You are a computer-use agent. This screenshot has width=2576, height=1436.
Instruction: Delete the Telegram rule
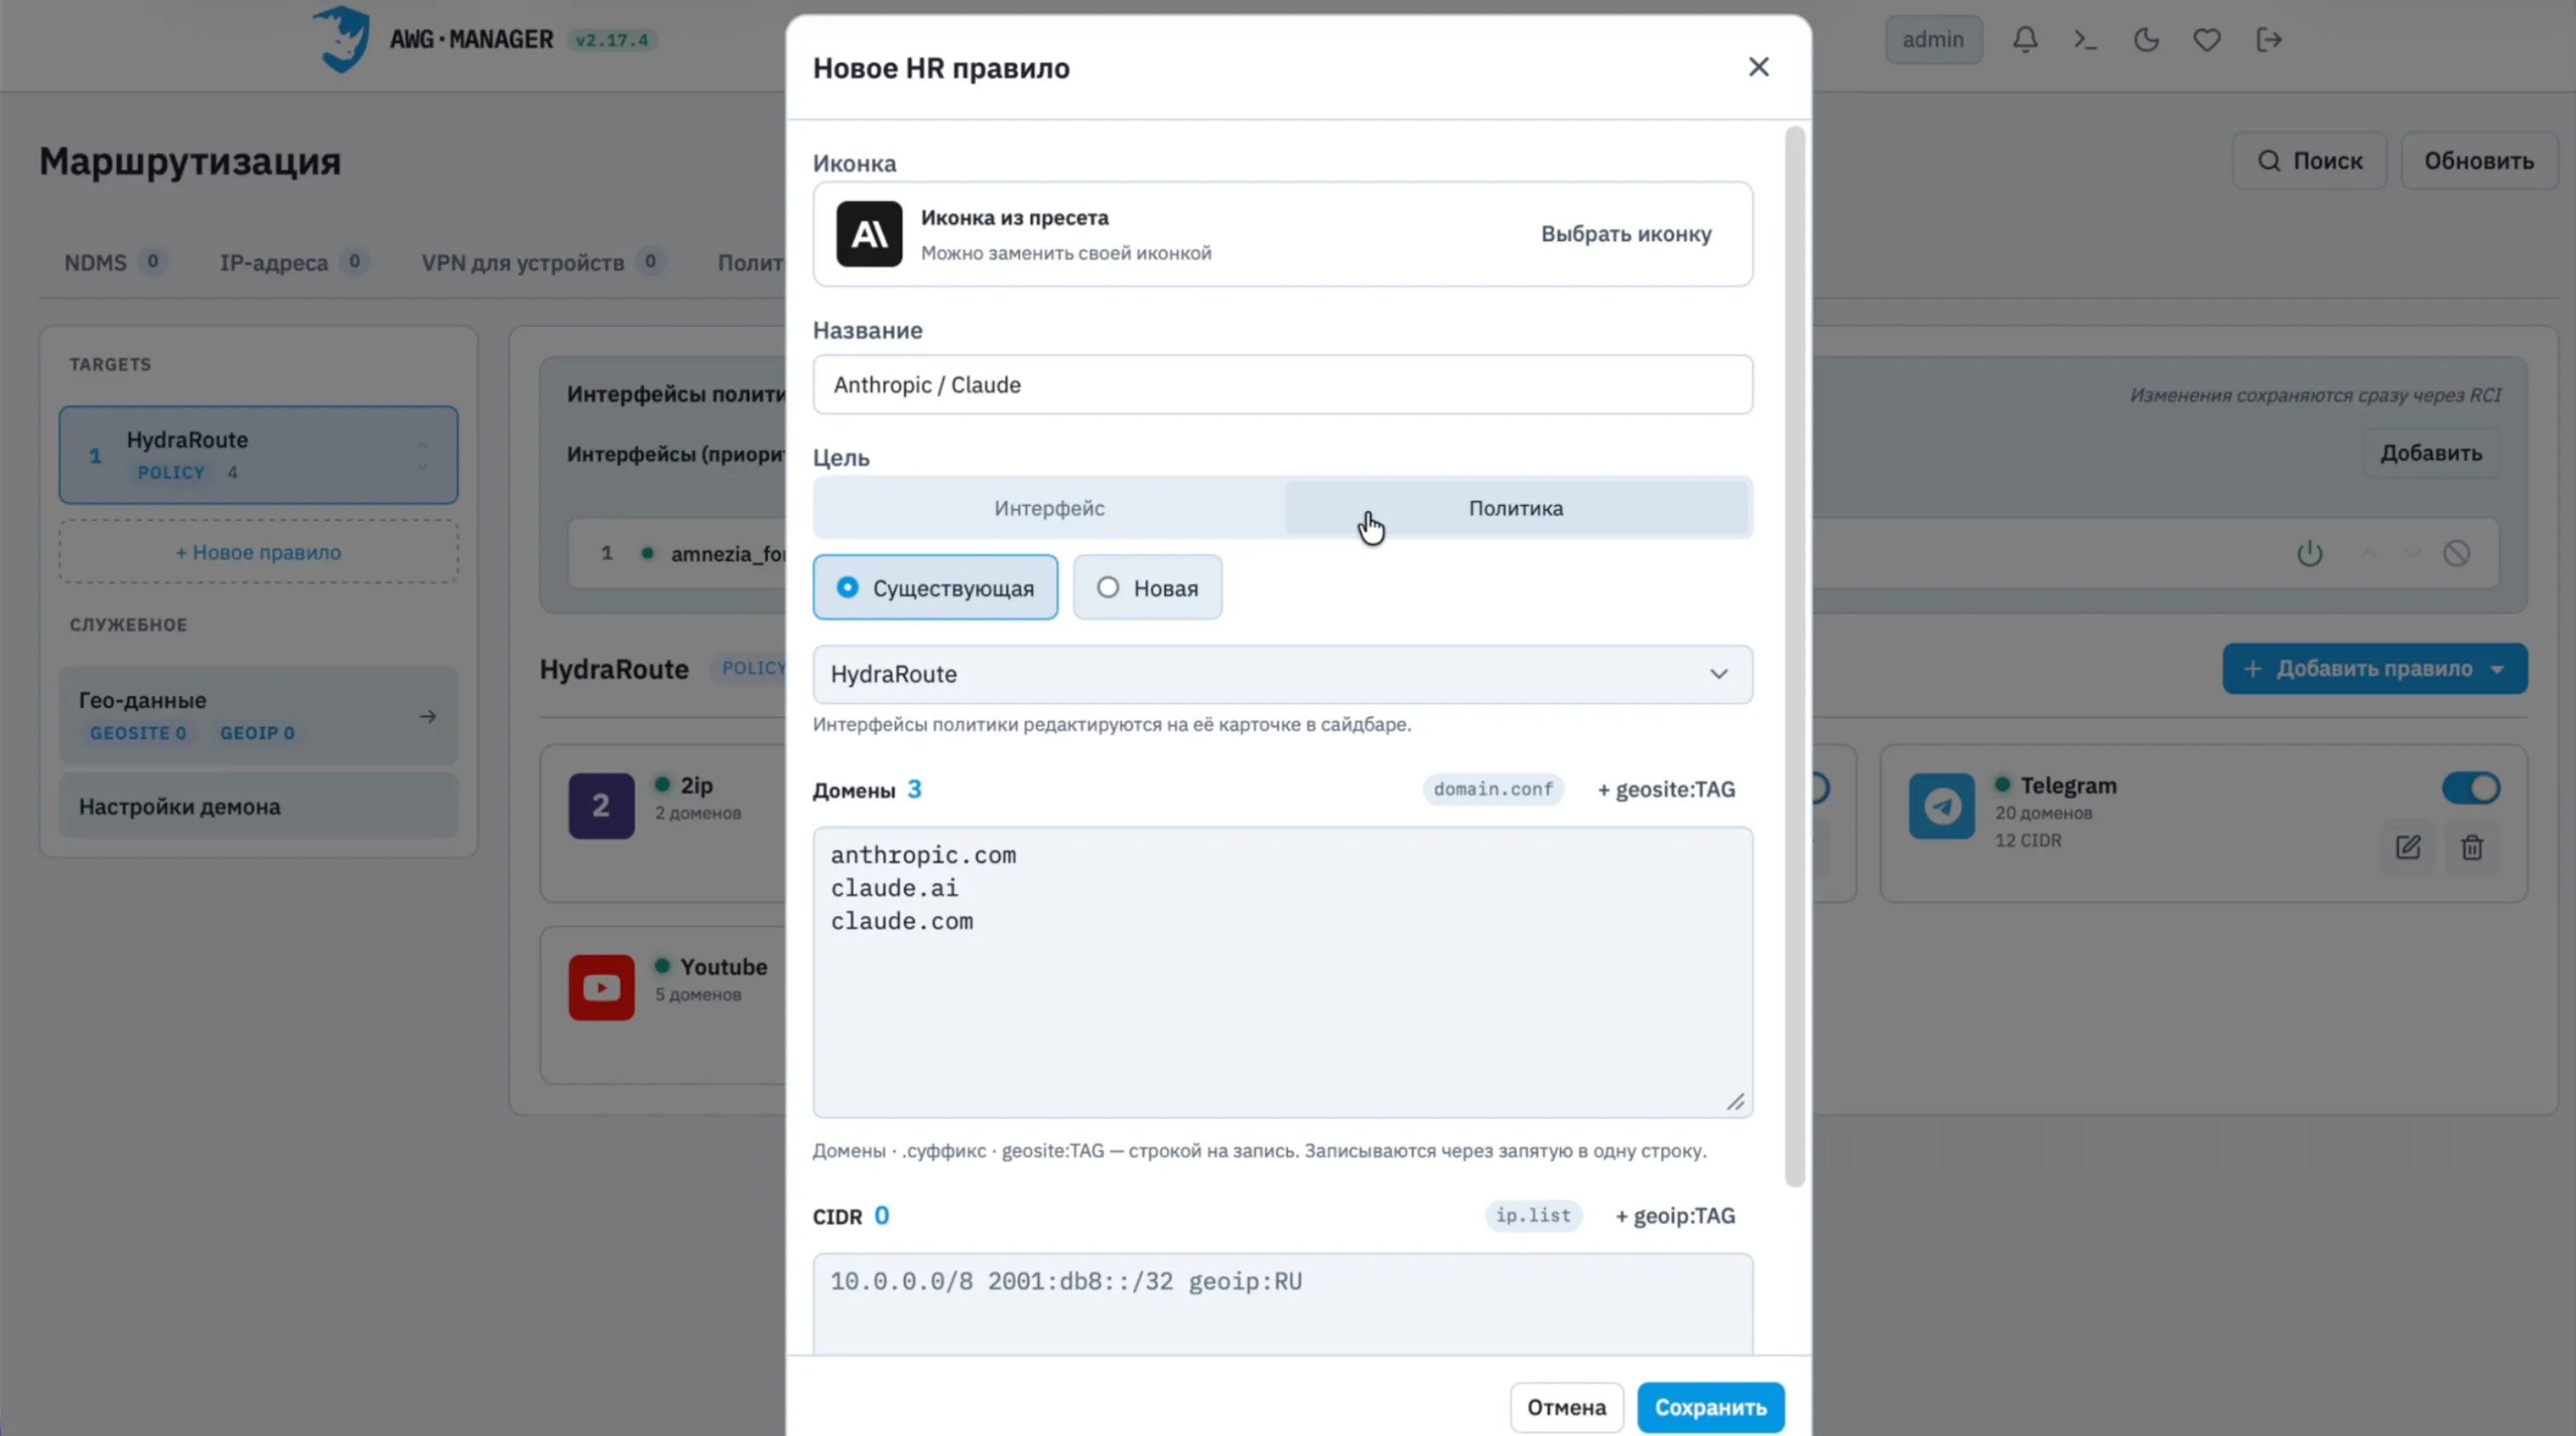(x=2472, y=847)
